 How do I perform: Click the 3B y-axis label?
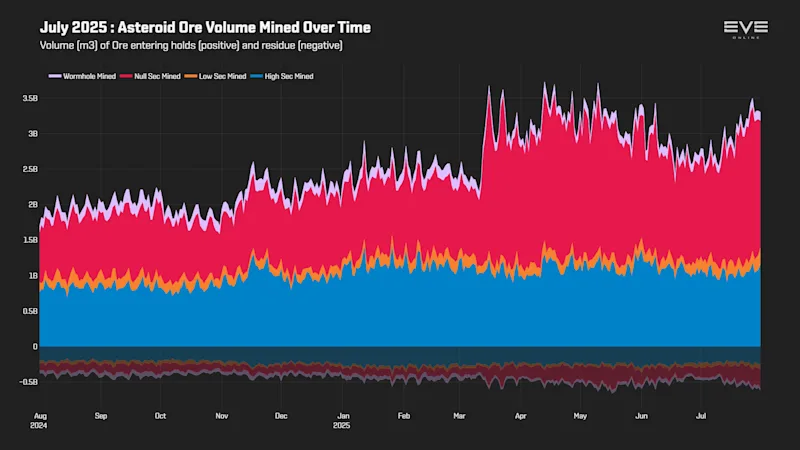click(33, 134)
